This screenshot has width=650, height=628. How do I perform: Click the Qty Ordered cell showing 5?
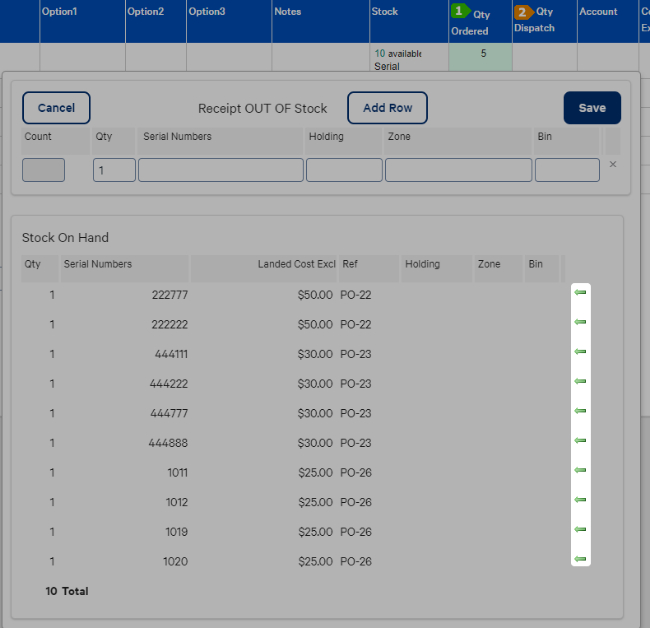click(480, 57)
